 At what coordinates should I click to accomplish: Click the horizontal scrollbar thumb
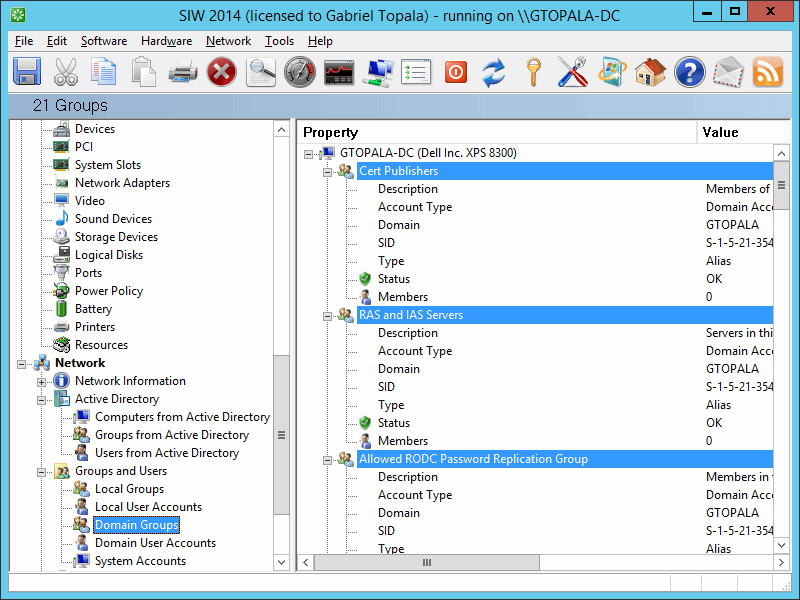click(427, 562)
